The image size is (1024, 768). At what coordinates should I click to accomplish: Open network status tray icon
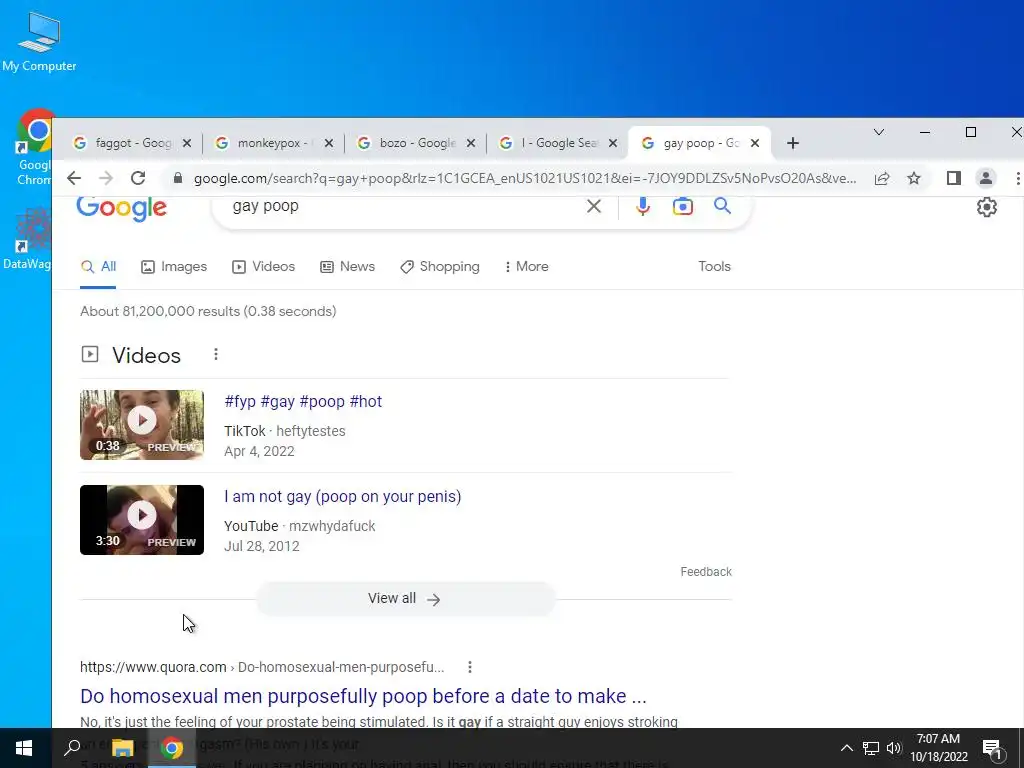871,748
